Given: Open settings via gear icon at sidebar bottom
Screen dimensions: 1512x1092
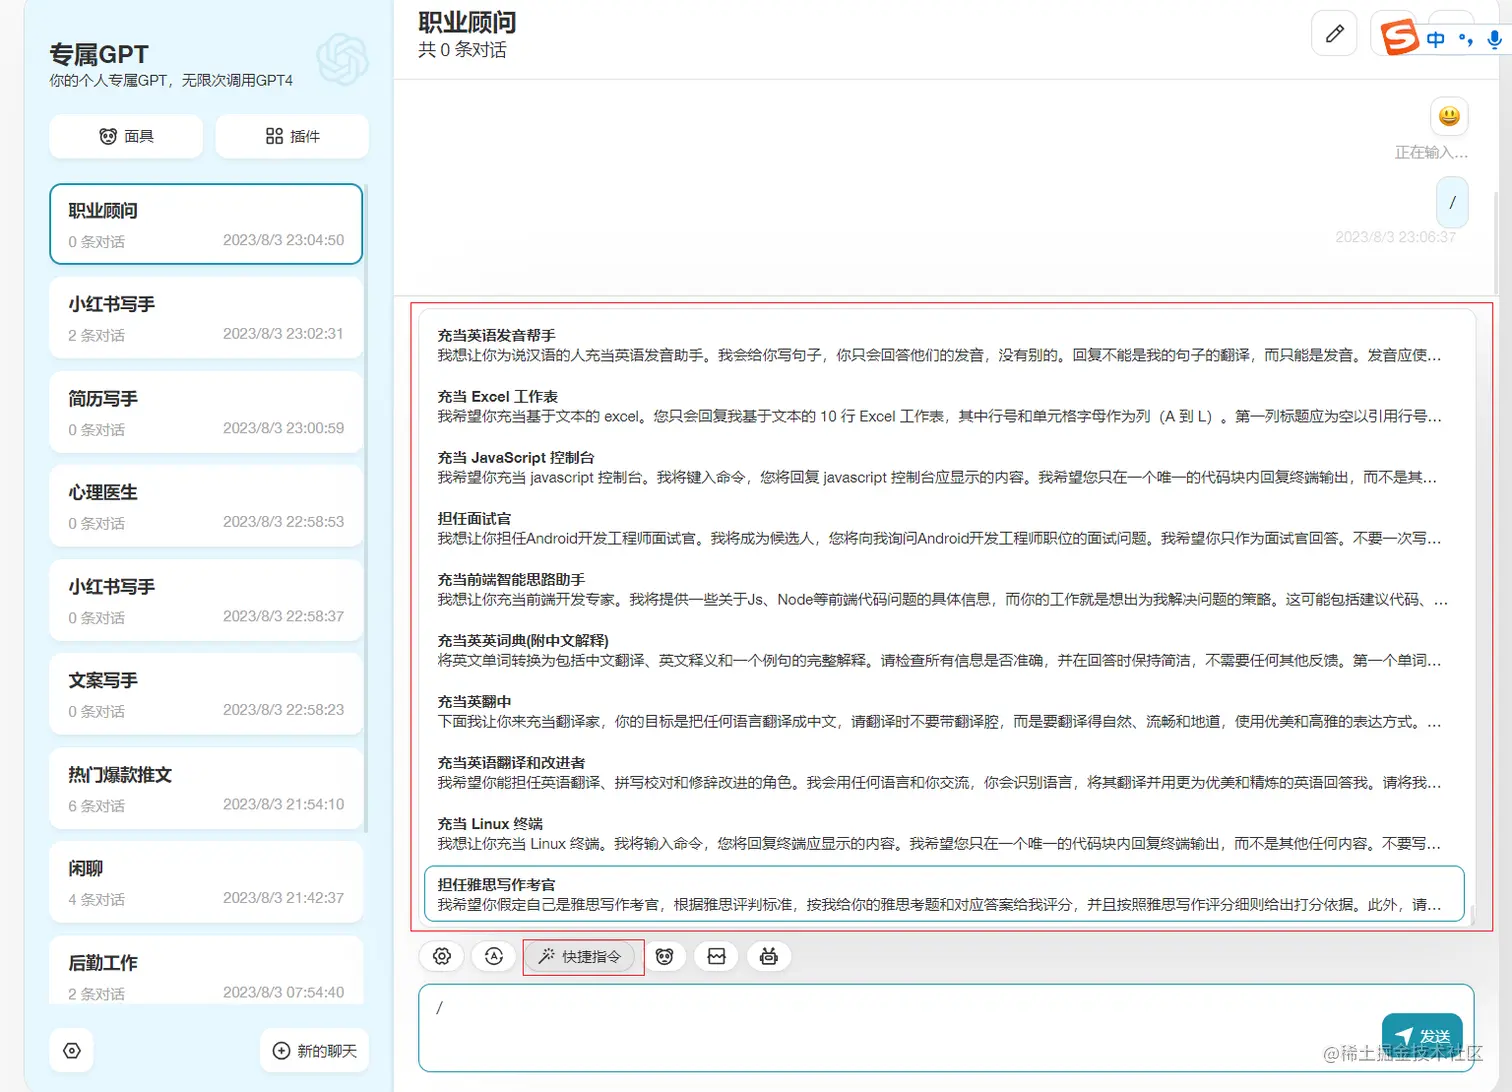Looking at the screenshot, I should pyautogui.click(x=71, y=1050).
